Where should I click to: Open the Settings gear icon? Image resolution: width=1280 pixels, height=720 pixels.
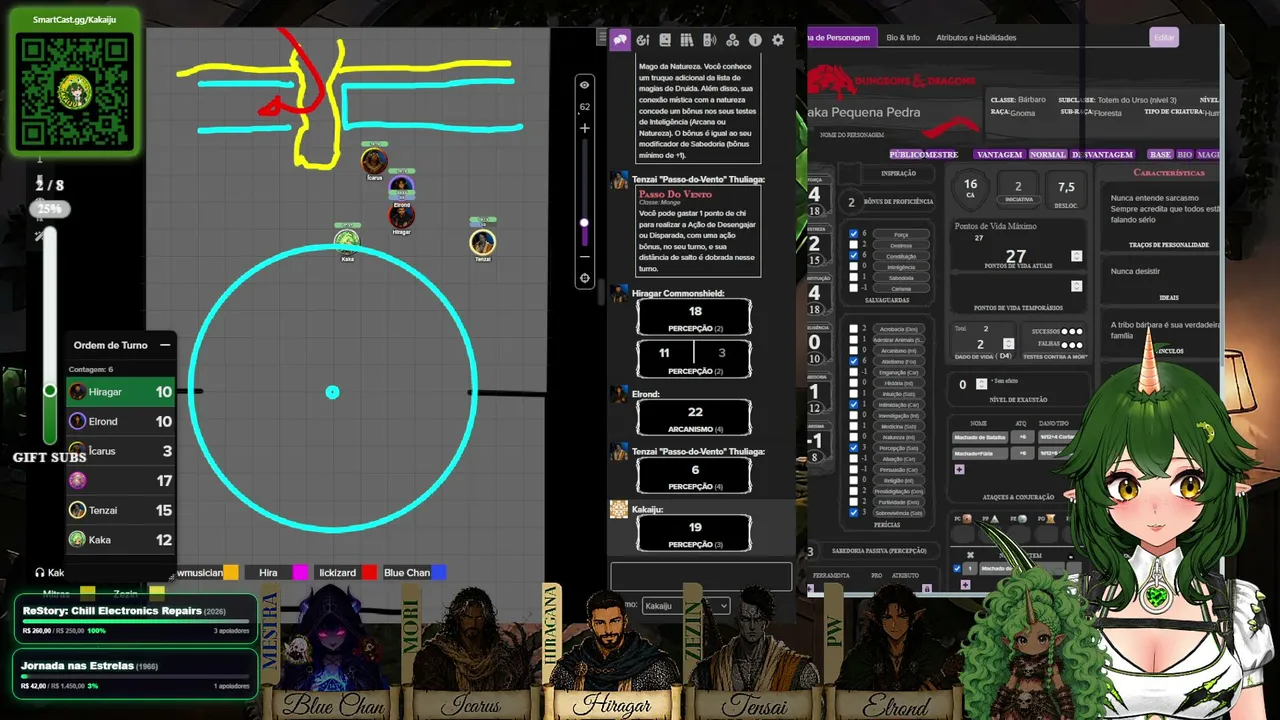(778, 40)
